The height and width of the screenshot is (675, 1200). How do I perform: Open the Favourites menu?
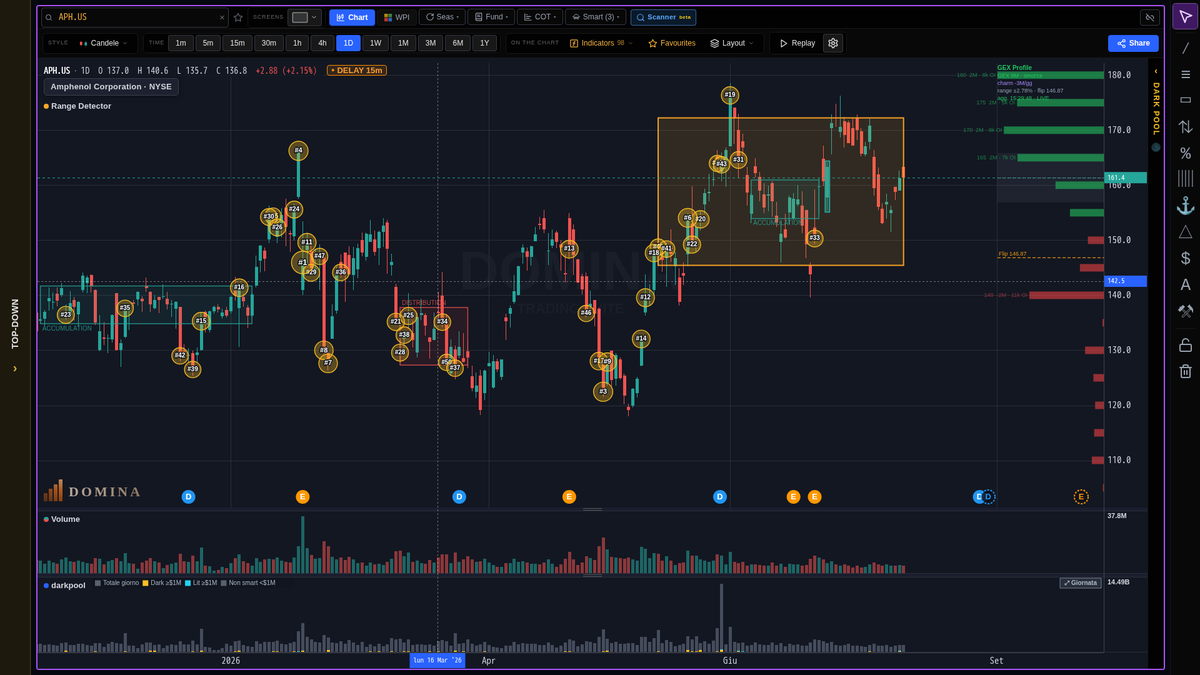[x=671, y=43]
